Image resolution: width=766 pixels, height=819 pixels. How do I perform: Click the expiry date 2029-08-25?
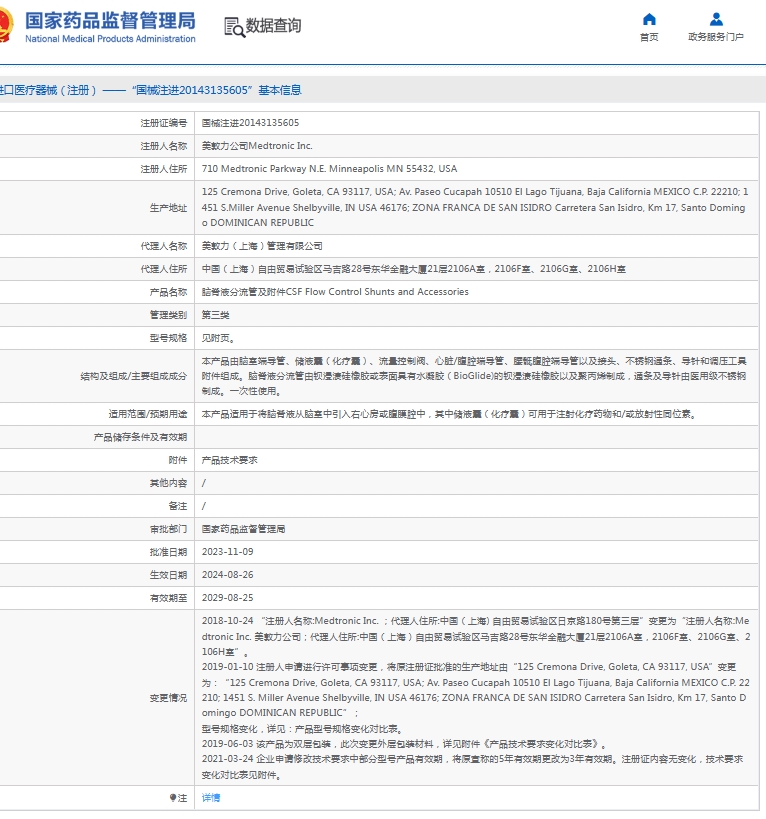(228, 598)
